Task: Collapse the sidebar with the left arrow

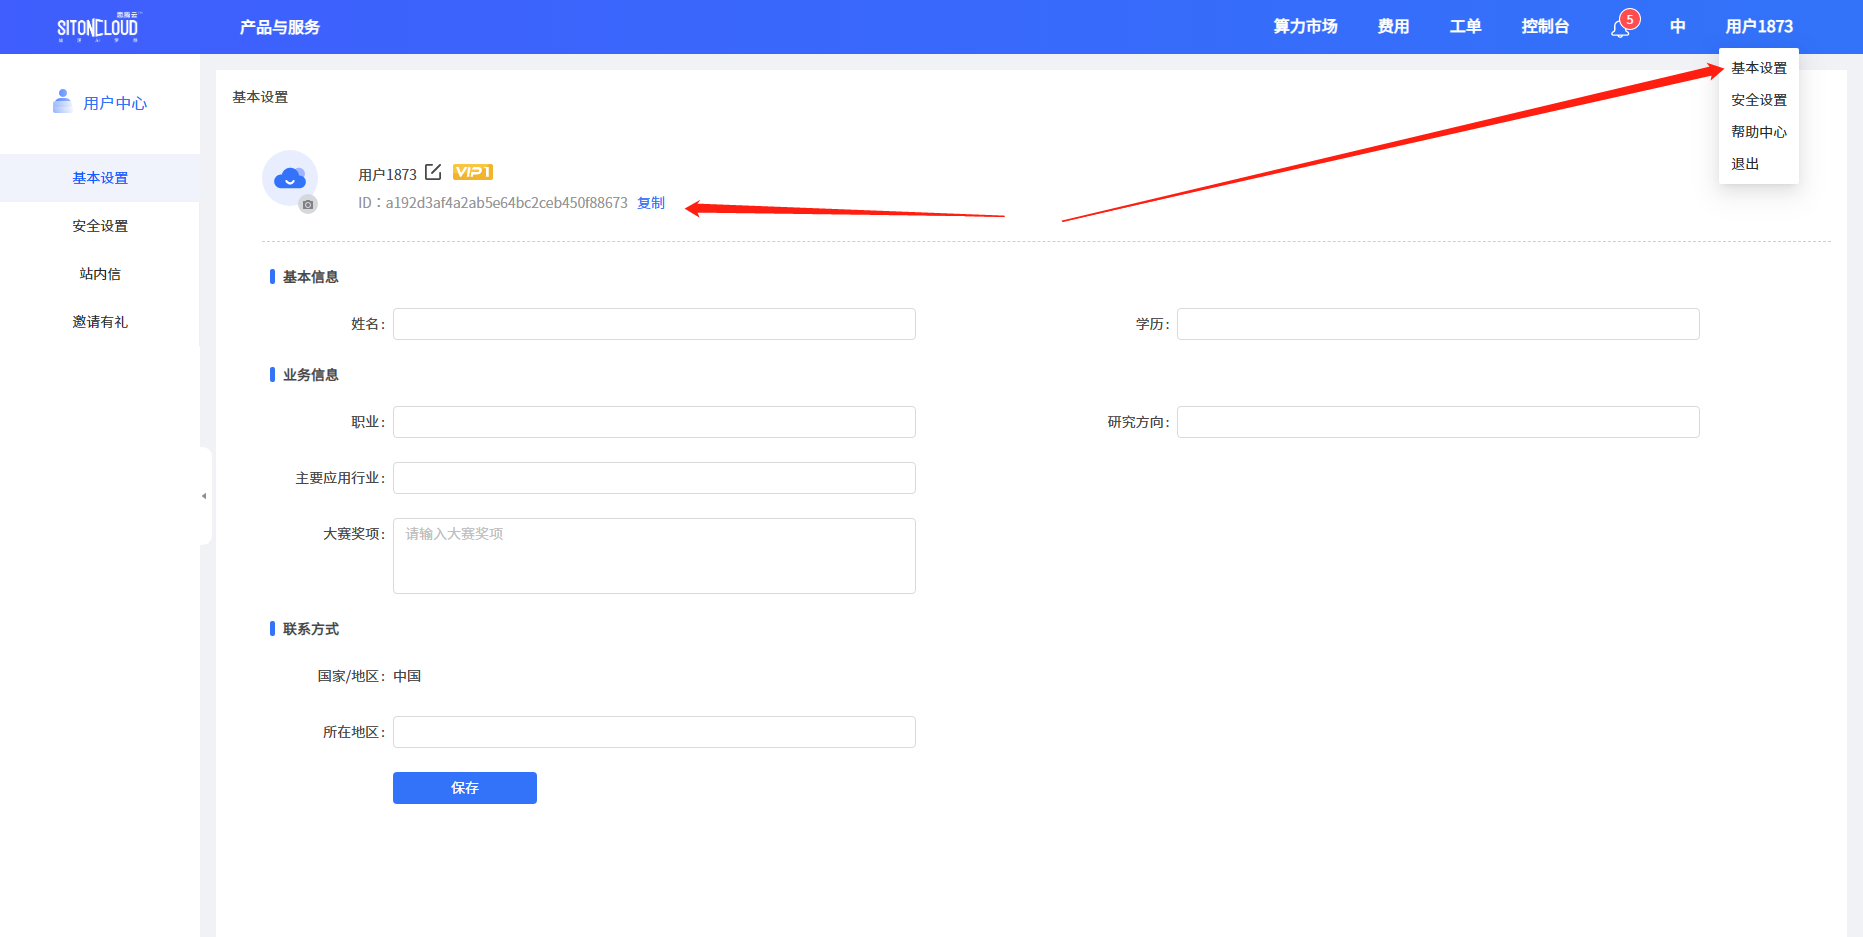Action: tap(205, 494)
